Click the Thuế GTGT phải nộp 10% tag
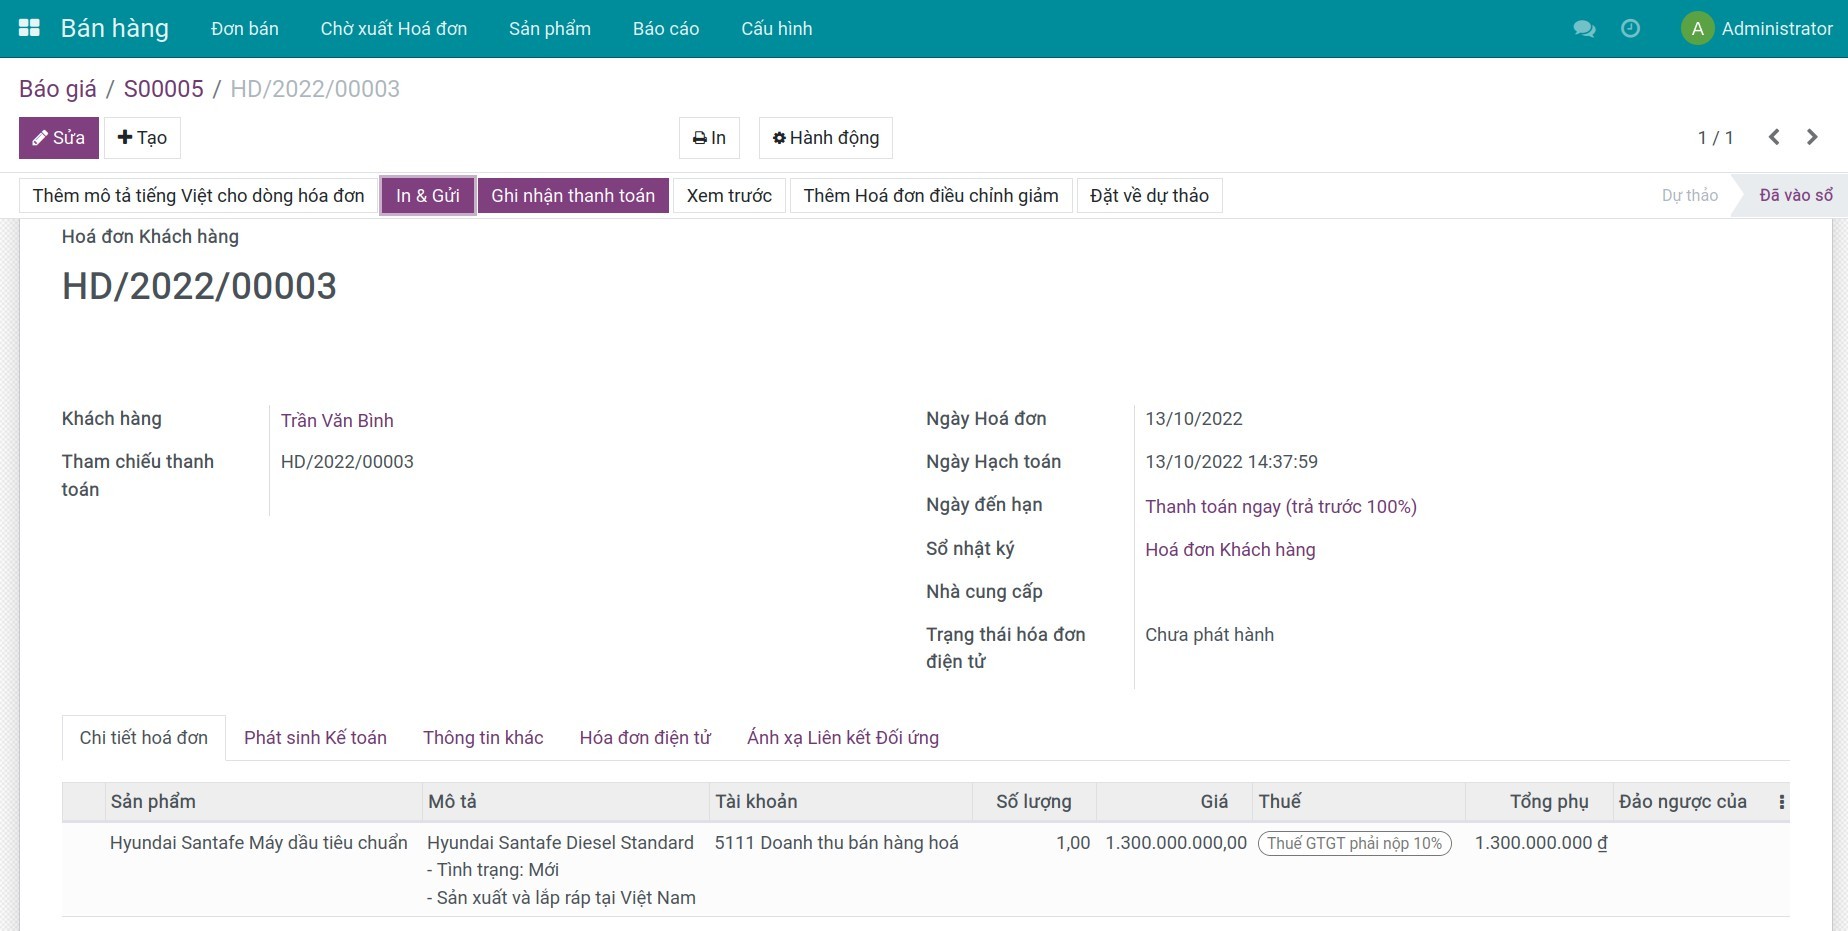The image size is (1848, 931). coord(1354,844)
